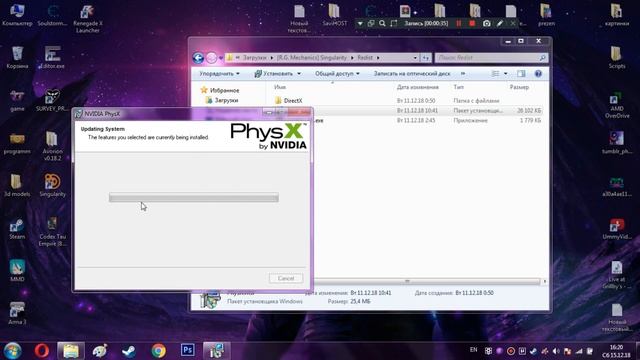Click Записать на оптический диск

click(x=412, y=74)
